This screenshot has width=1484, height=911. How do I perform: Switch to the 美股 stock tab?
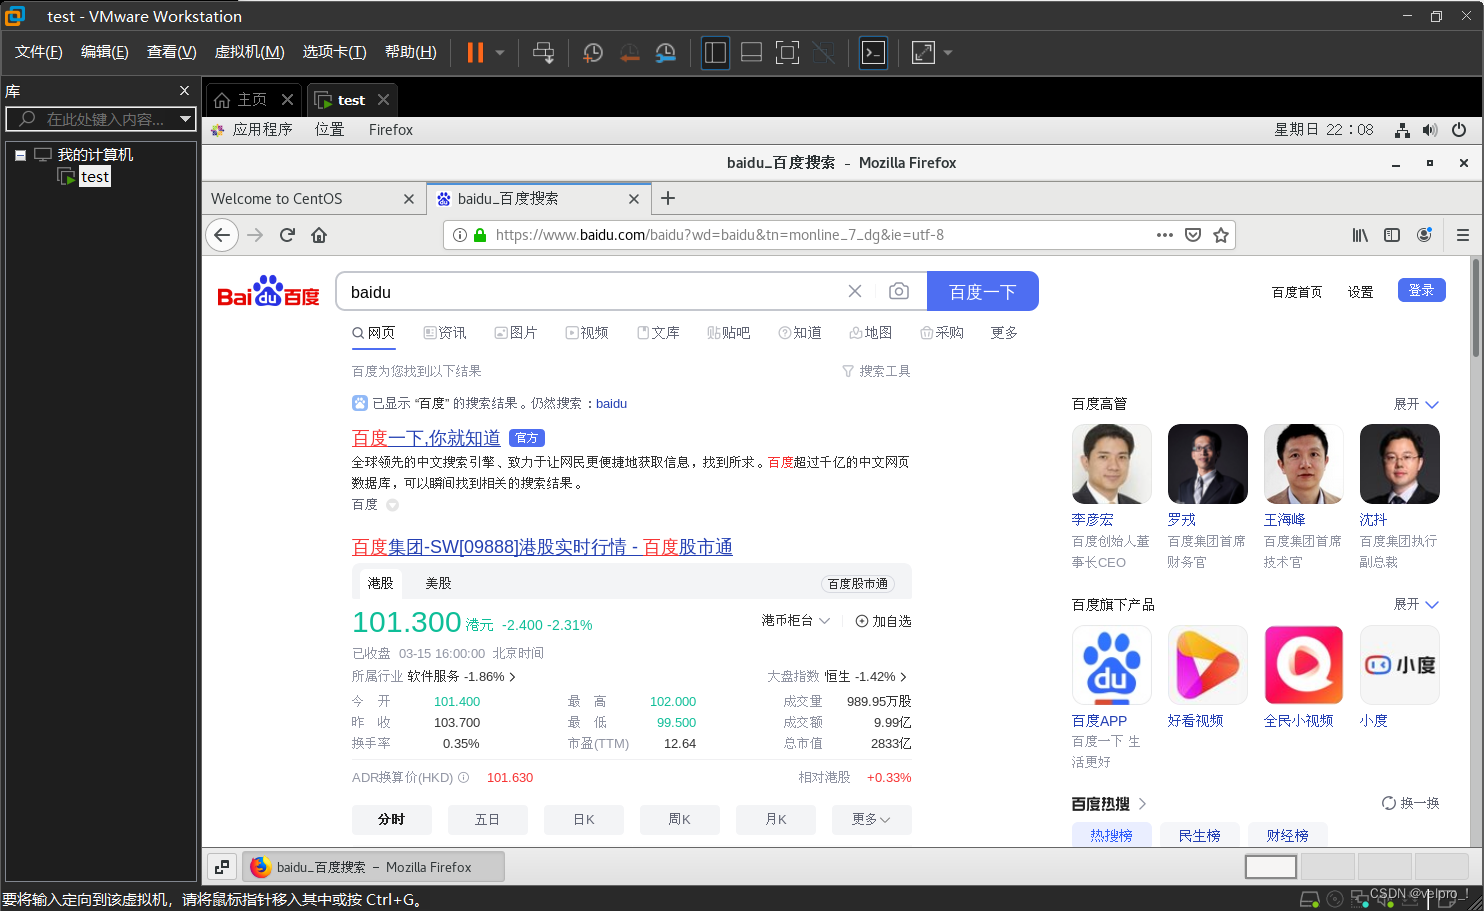[438, 583]
